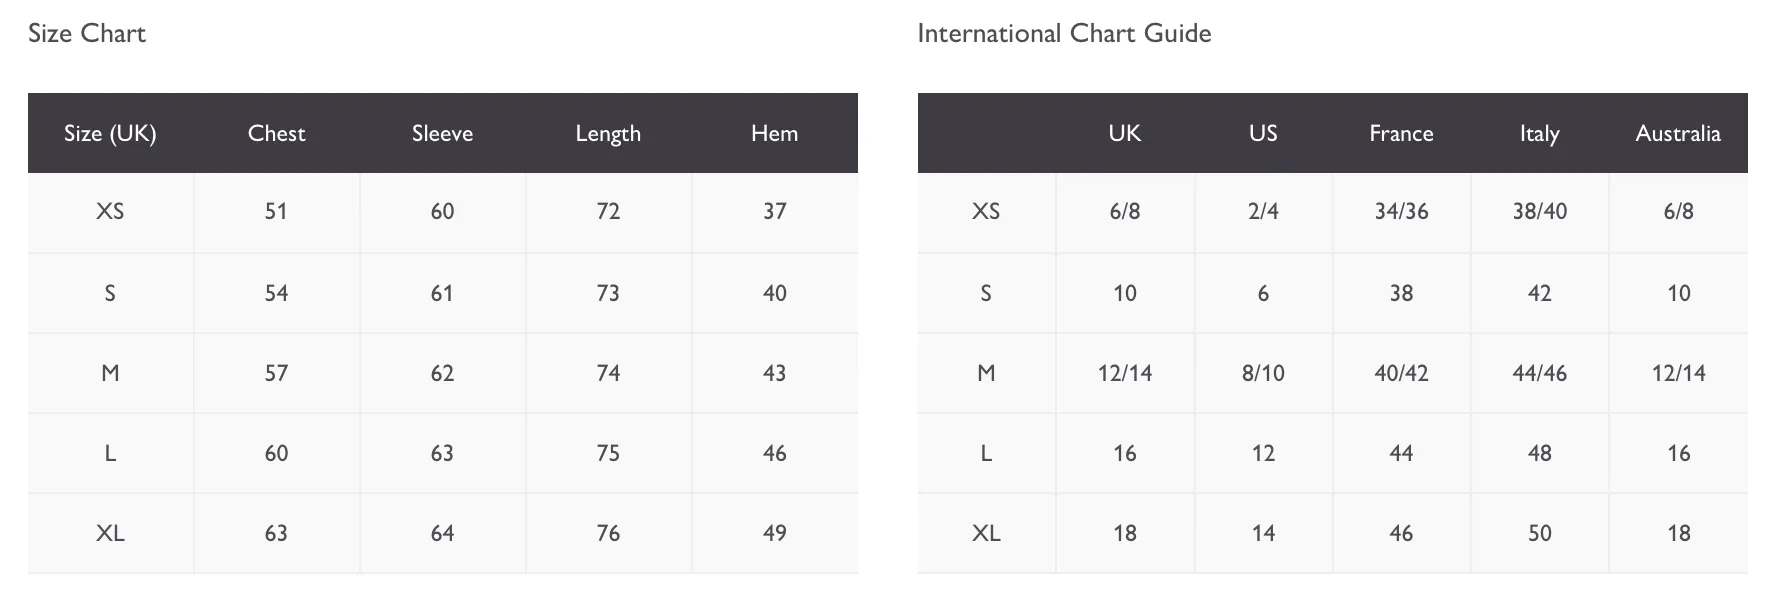
Task: Click the Australia column header
Action: tap(1678, 133)
